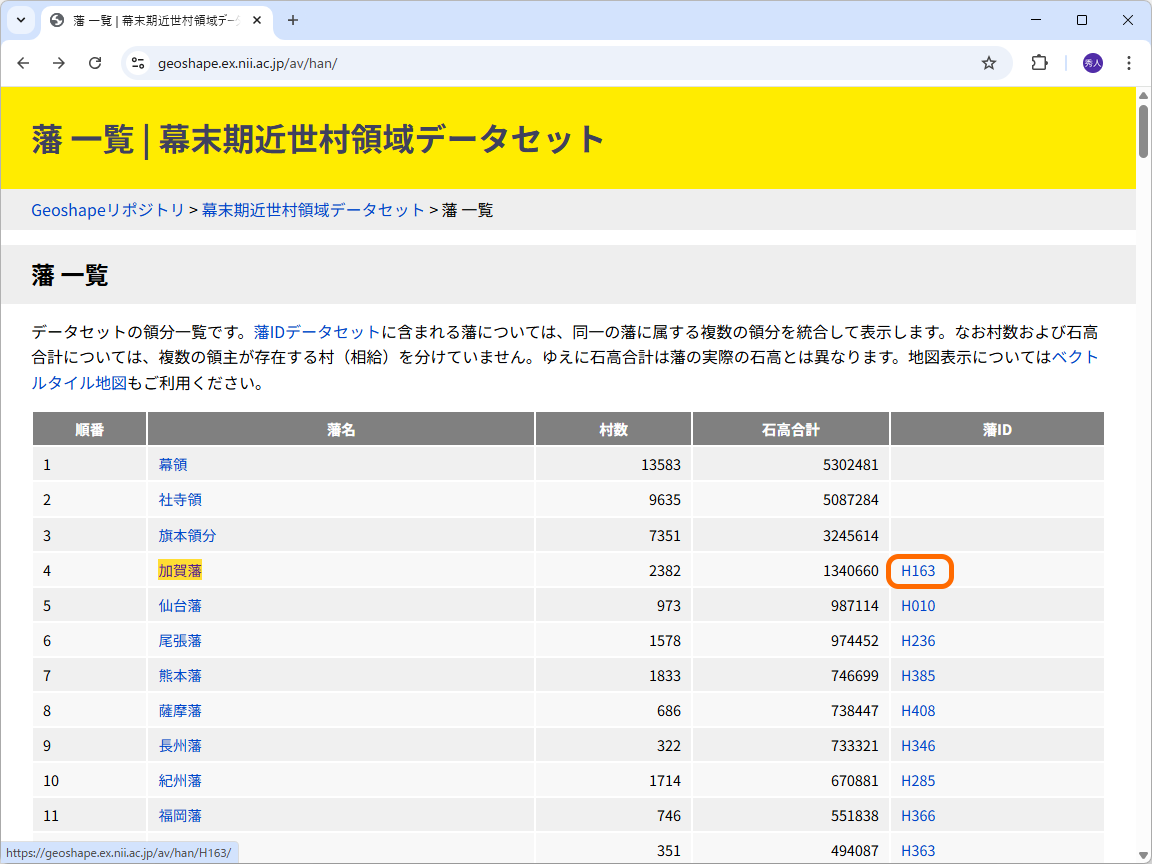The width and height of the screenshot is (1152, 864).
Task: Open the tab search chevron dropdown
Action: pos(20,20)
